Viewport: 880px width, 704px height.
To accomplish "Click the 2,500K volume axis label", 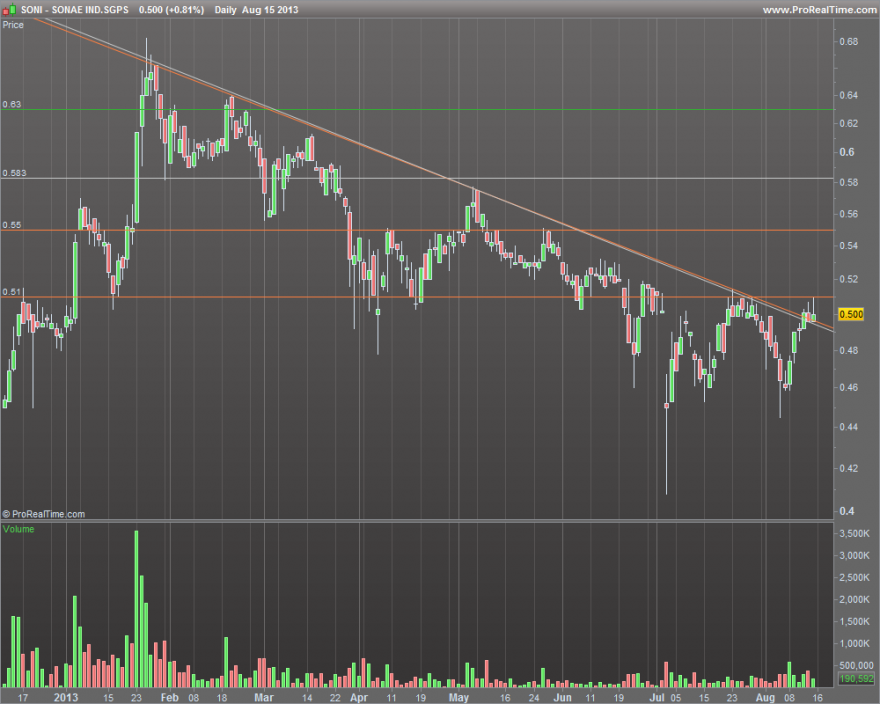I will 854,578.
